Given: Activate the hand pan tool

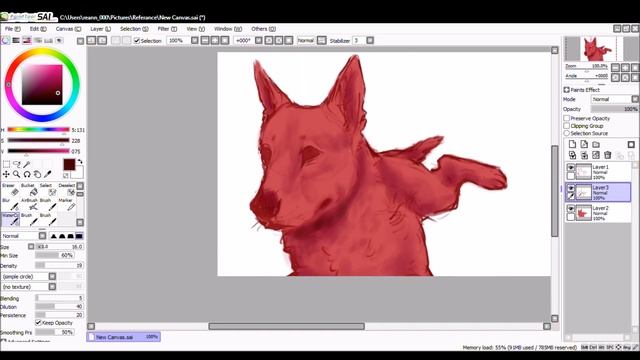Looking at the screenshot, I should coord(37,174).
